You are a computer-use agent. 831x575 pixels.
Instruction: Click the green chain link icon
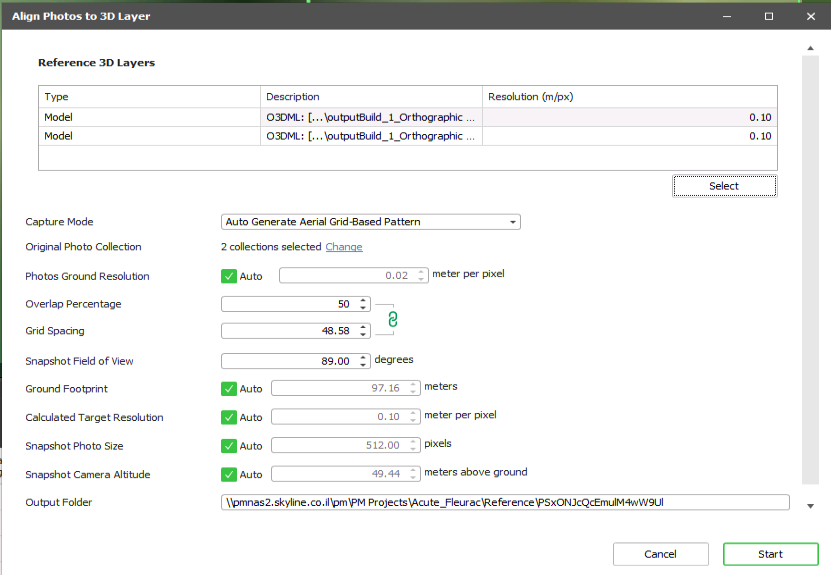point(393,318)
